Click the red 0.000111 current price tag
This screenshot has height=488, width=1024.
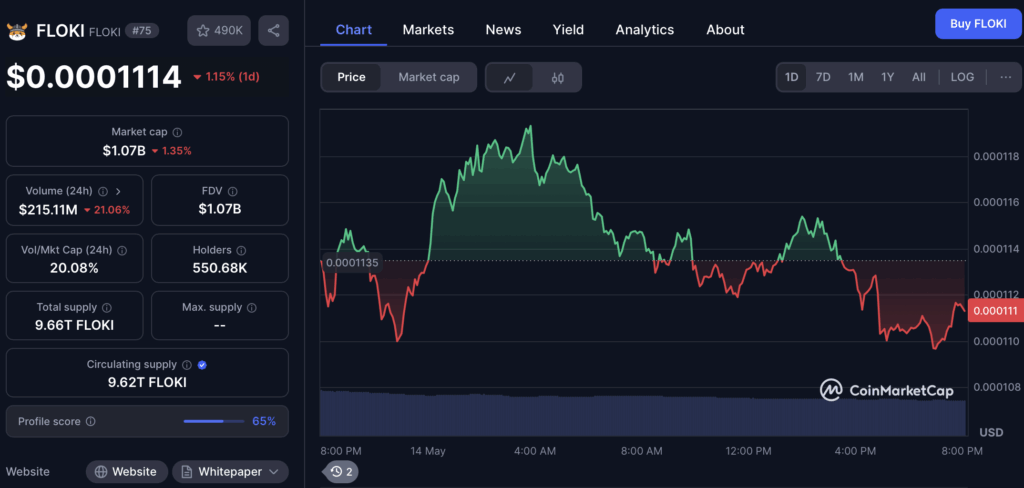pos(994,311)
